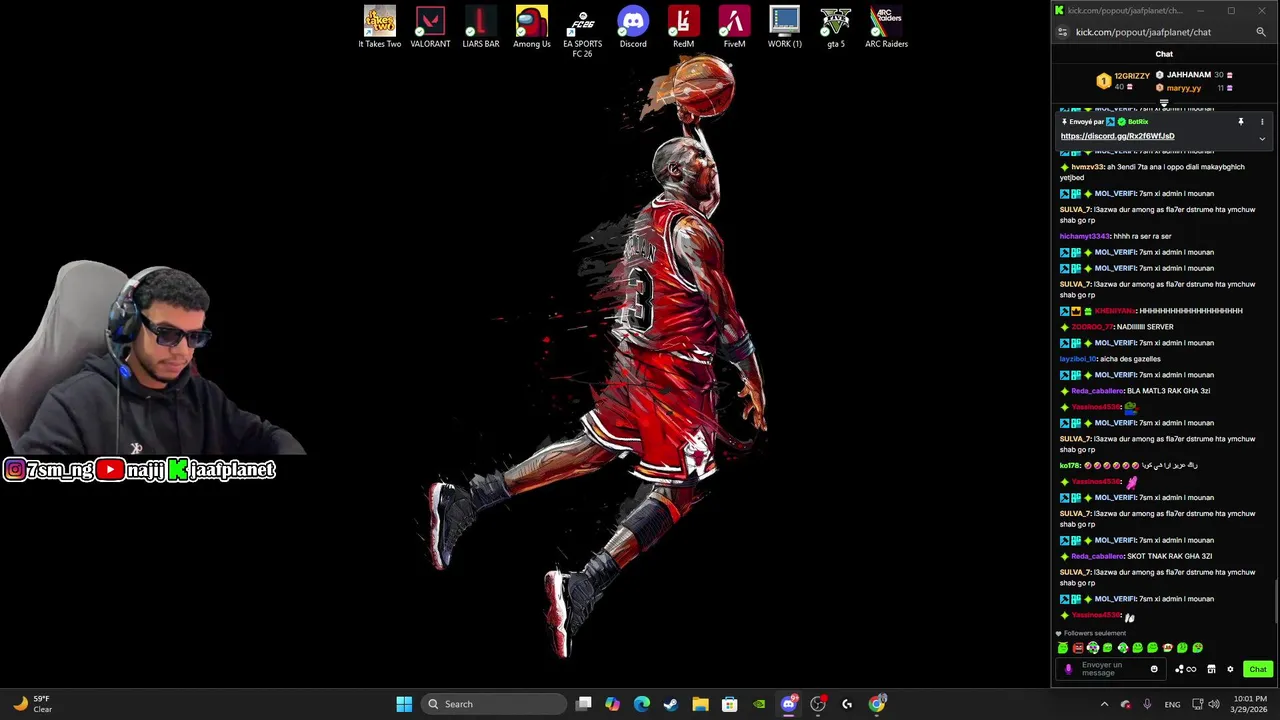Open the channel points infinity icon

tap(1186, 669)
